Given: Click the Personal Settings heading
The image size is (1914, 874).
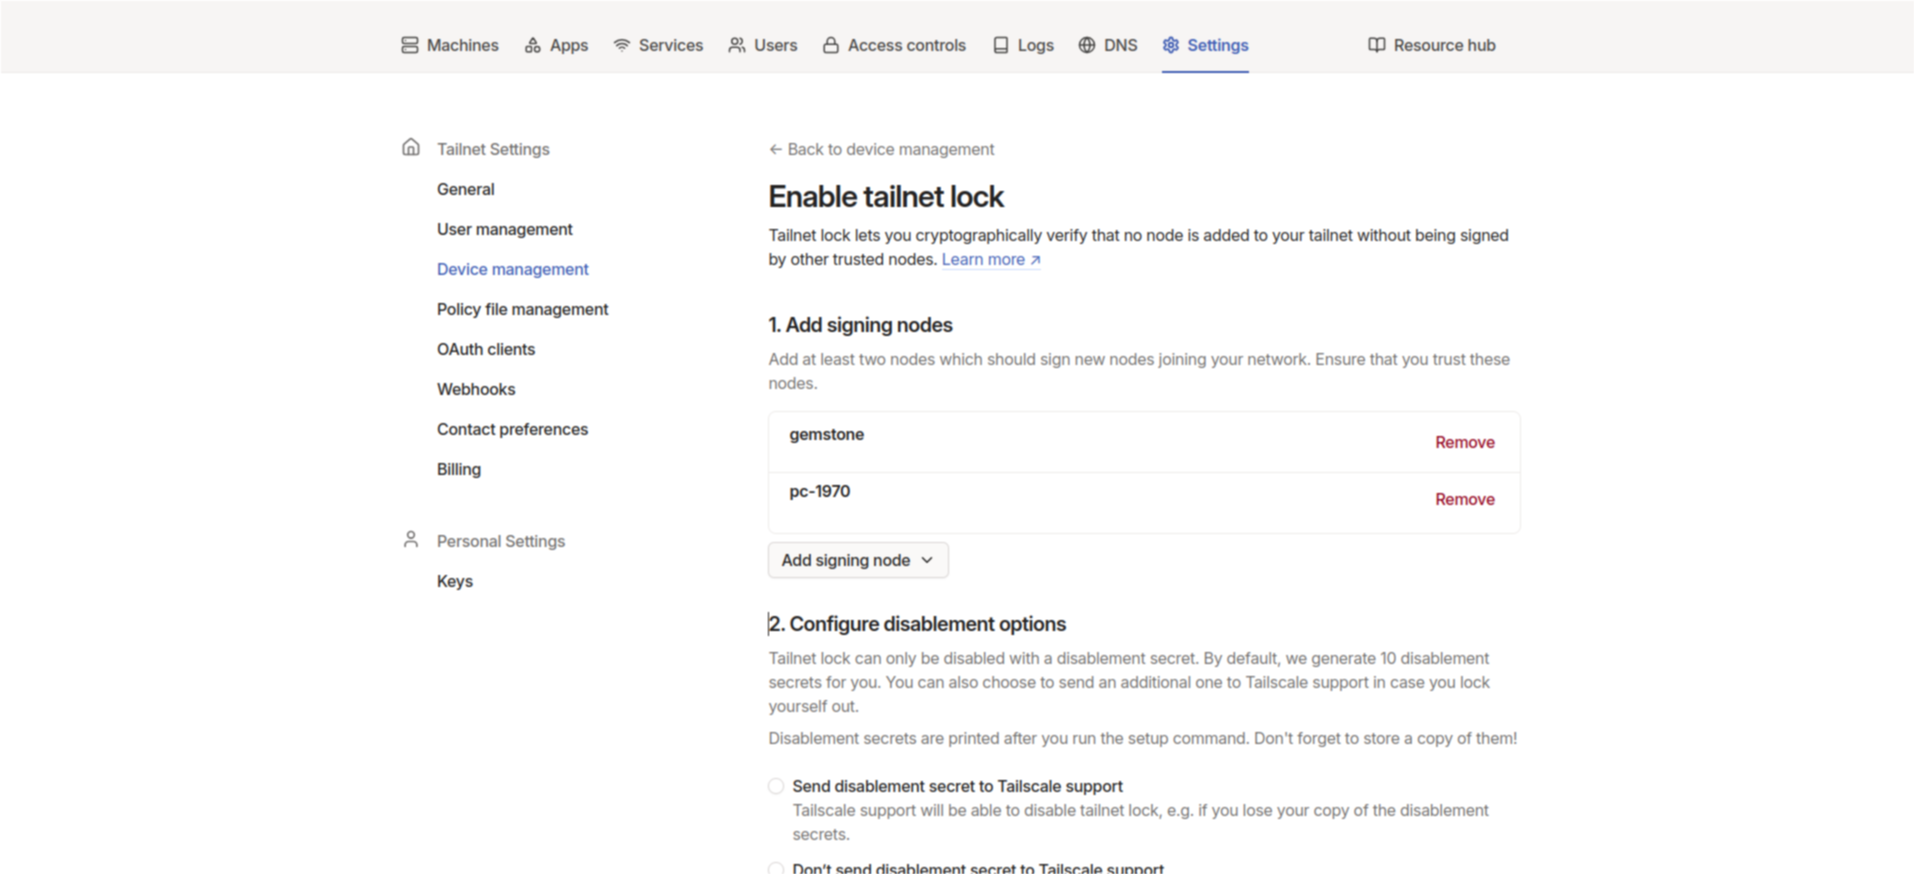Looking at the screenshot, I should [x=501, y=541].
